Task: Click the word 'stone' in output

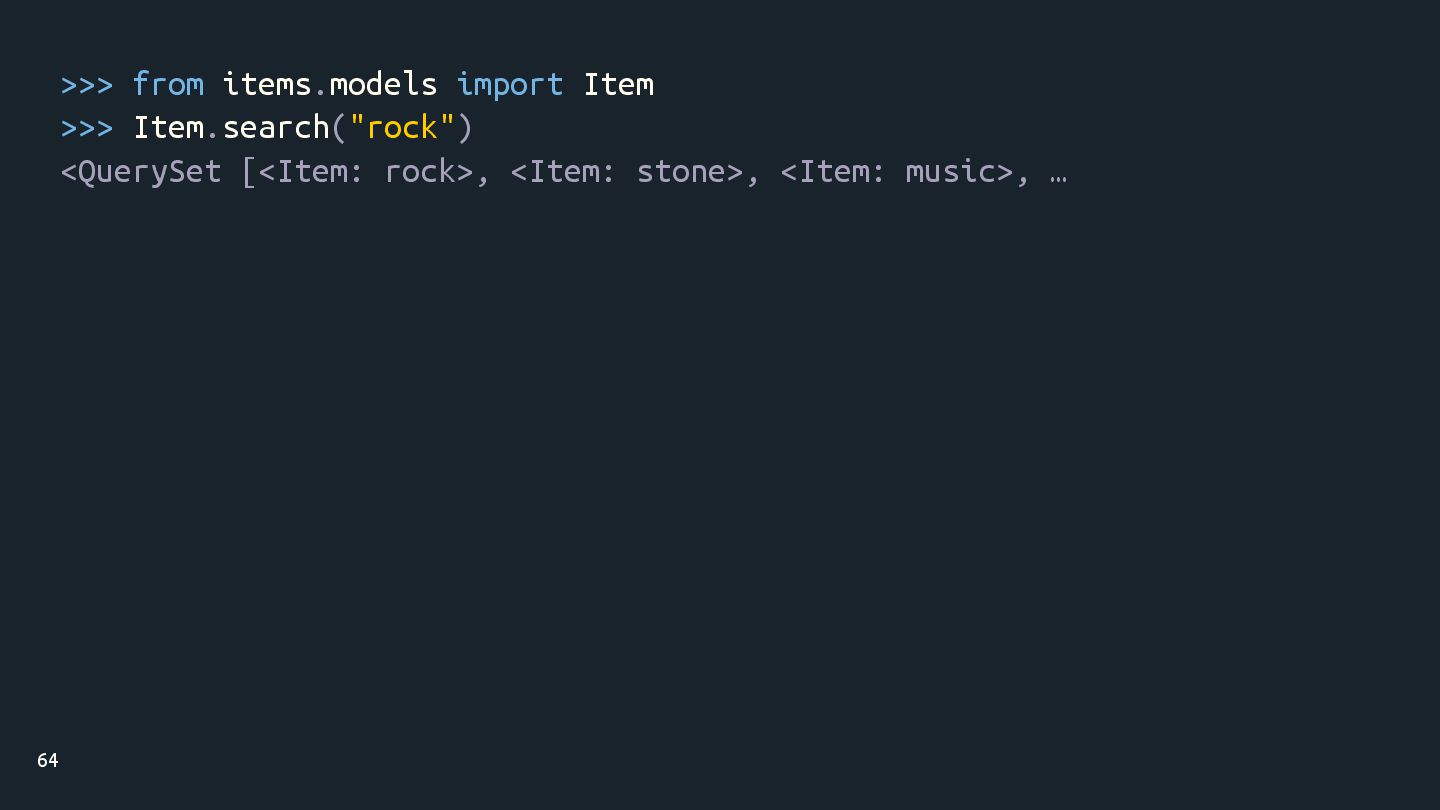Action: pyautogui.click(x=681, y=172)
